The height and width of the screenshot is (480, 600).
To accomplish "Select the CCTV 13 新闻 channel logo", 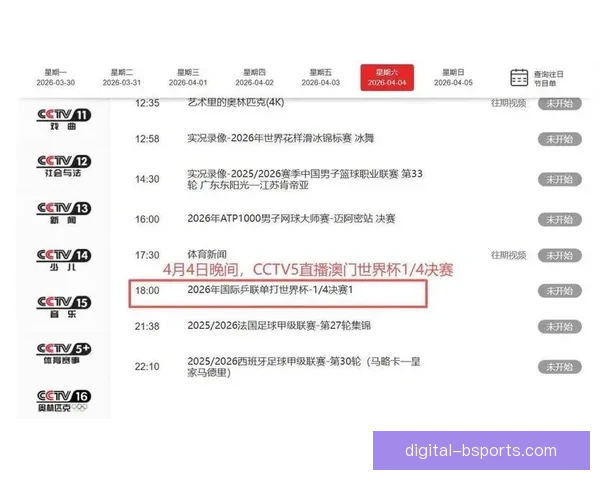I will click(x=64, y=213).
